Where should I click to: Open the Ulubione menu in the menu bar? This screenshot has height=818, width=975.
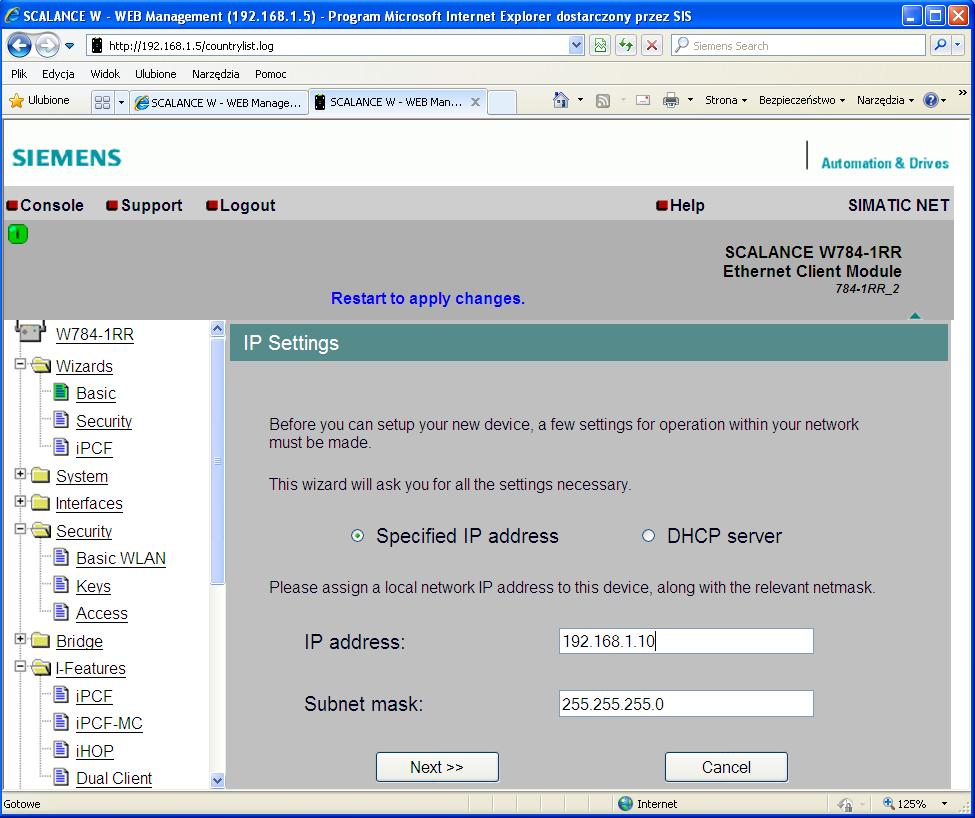coord(155,74)
